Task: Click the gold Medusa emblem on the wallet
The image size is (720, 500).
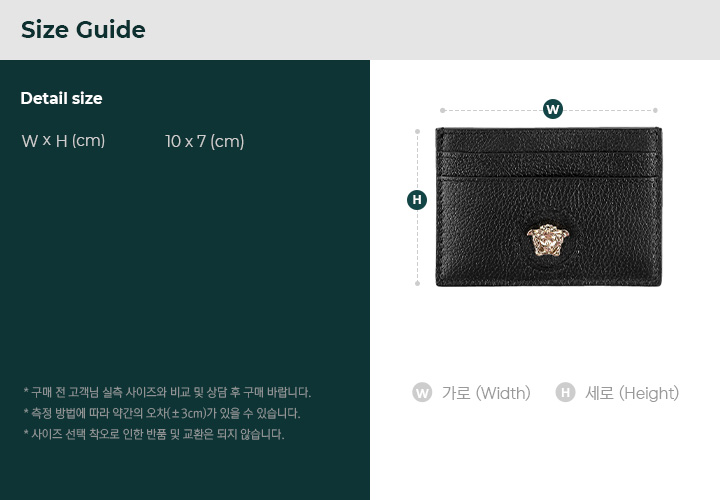Action: point(548,240)
